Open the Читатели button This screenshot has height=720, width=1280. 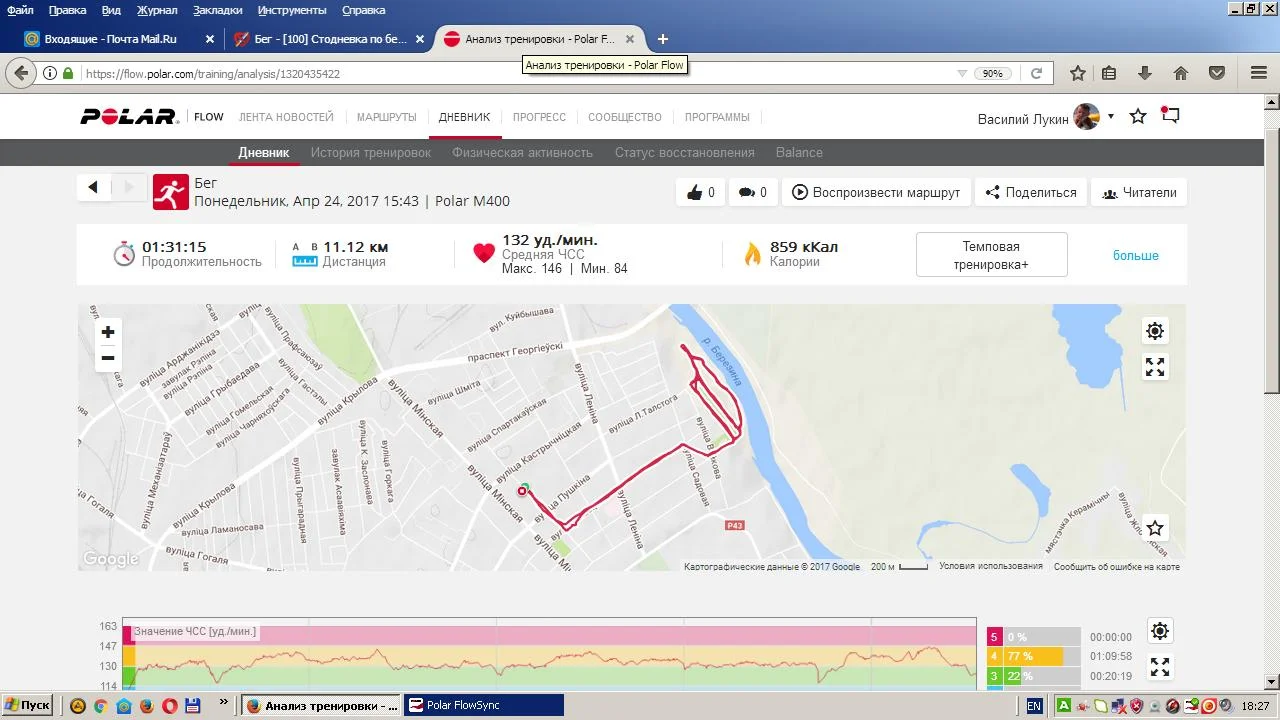1139,193
